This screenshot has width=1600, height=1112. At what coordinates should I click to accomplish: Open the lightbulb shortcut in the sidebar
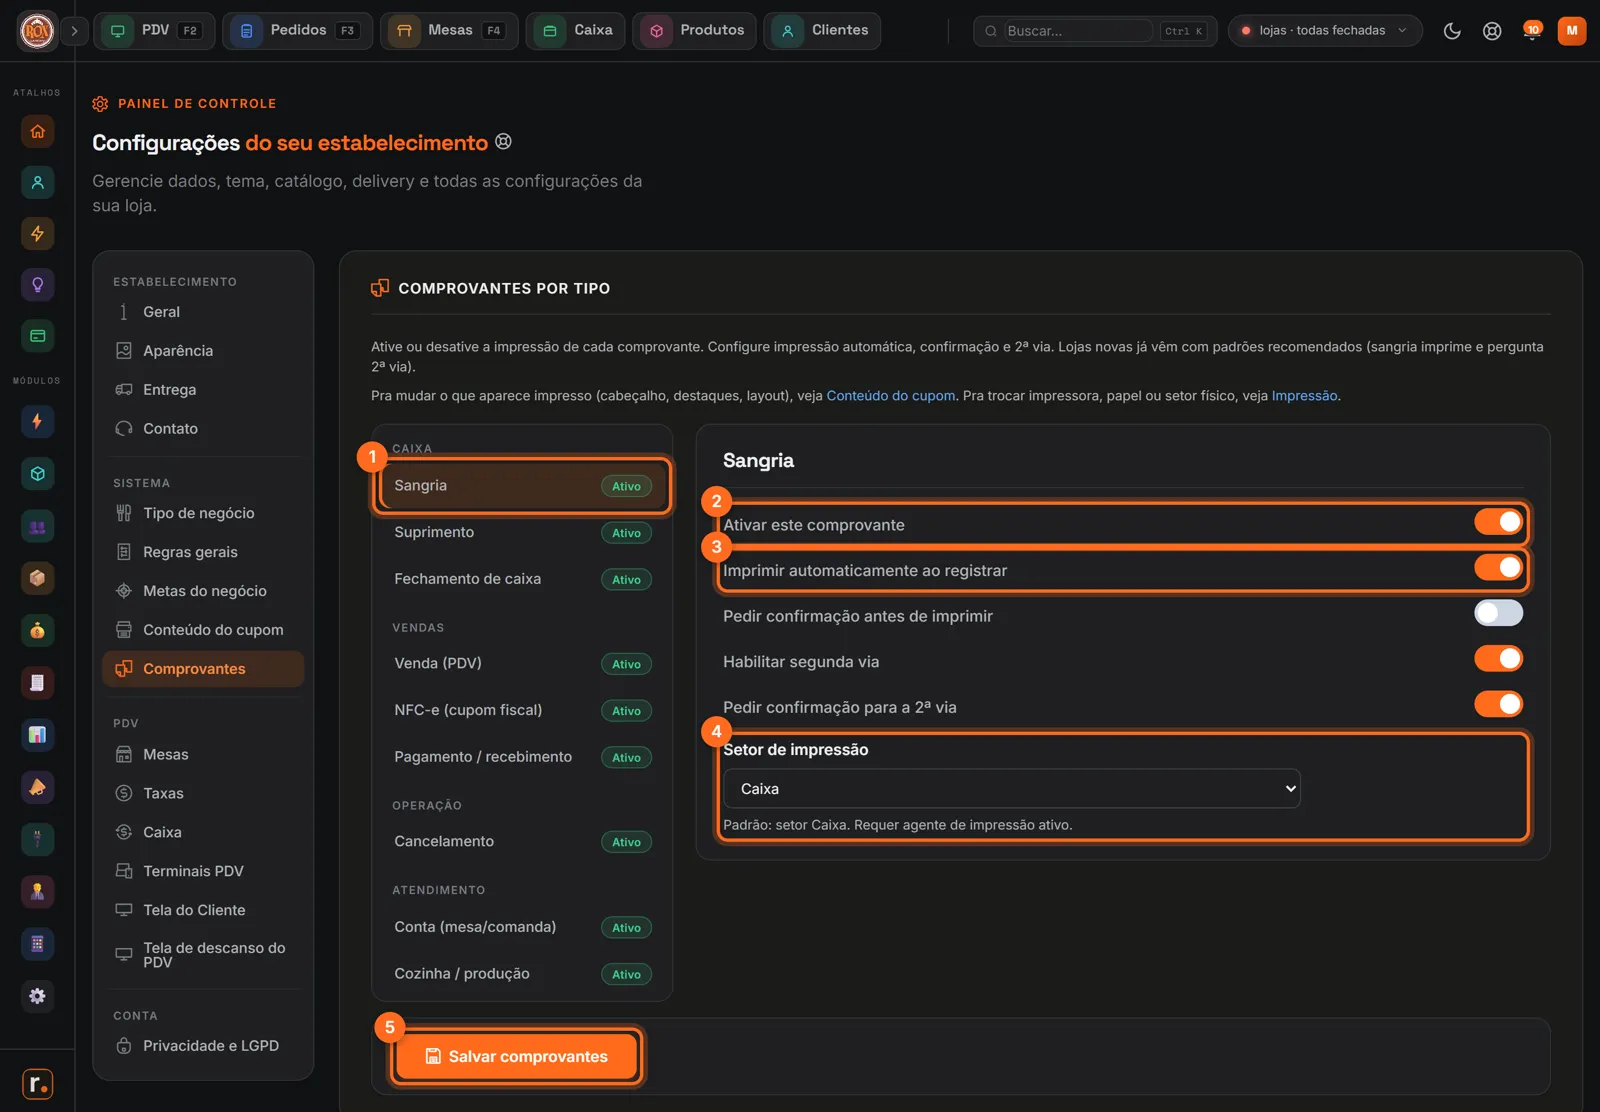tap(37, 285)
